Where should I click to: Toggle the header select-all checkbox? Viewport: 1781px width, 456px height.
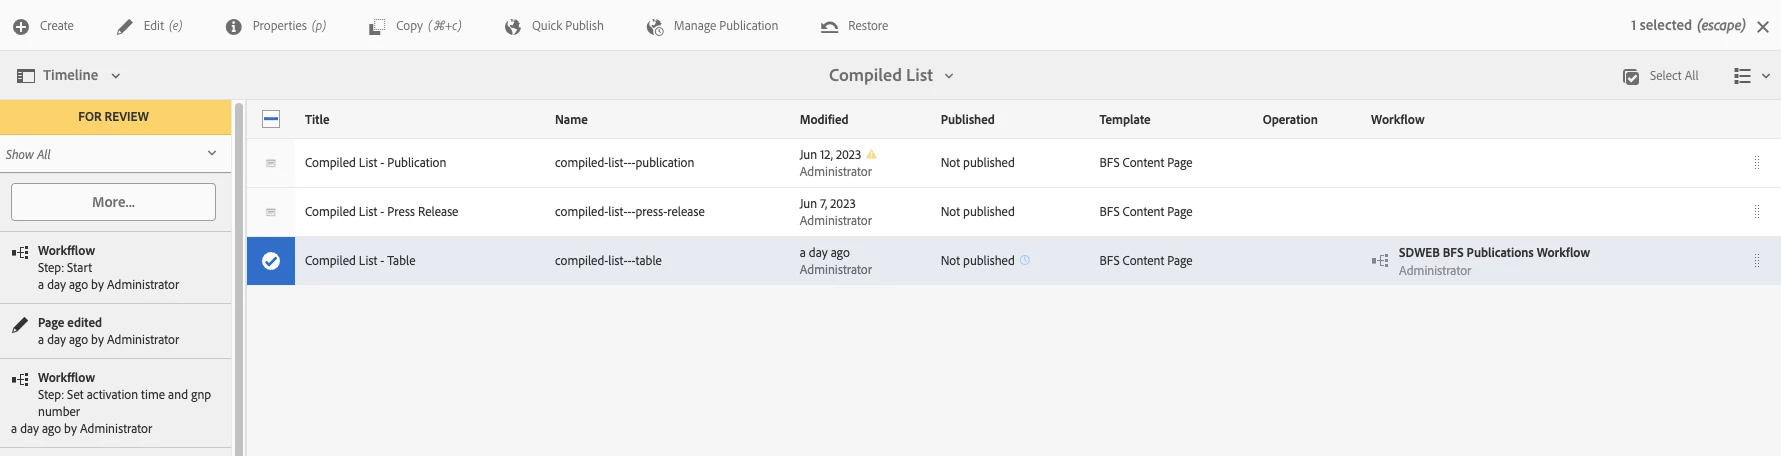tap(271, 119)
